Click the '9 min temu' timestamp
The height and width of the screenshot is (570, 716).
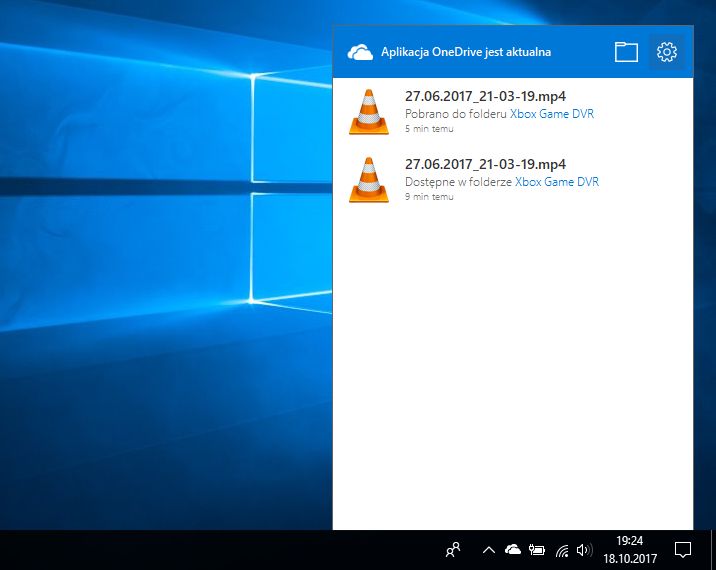tap(429, 197)
